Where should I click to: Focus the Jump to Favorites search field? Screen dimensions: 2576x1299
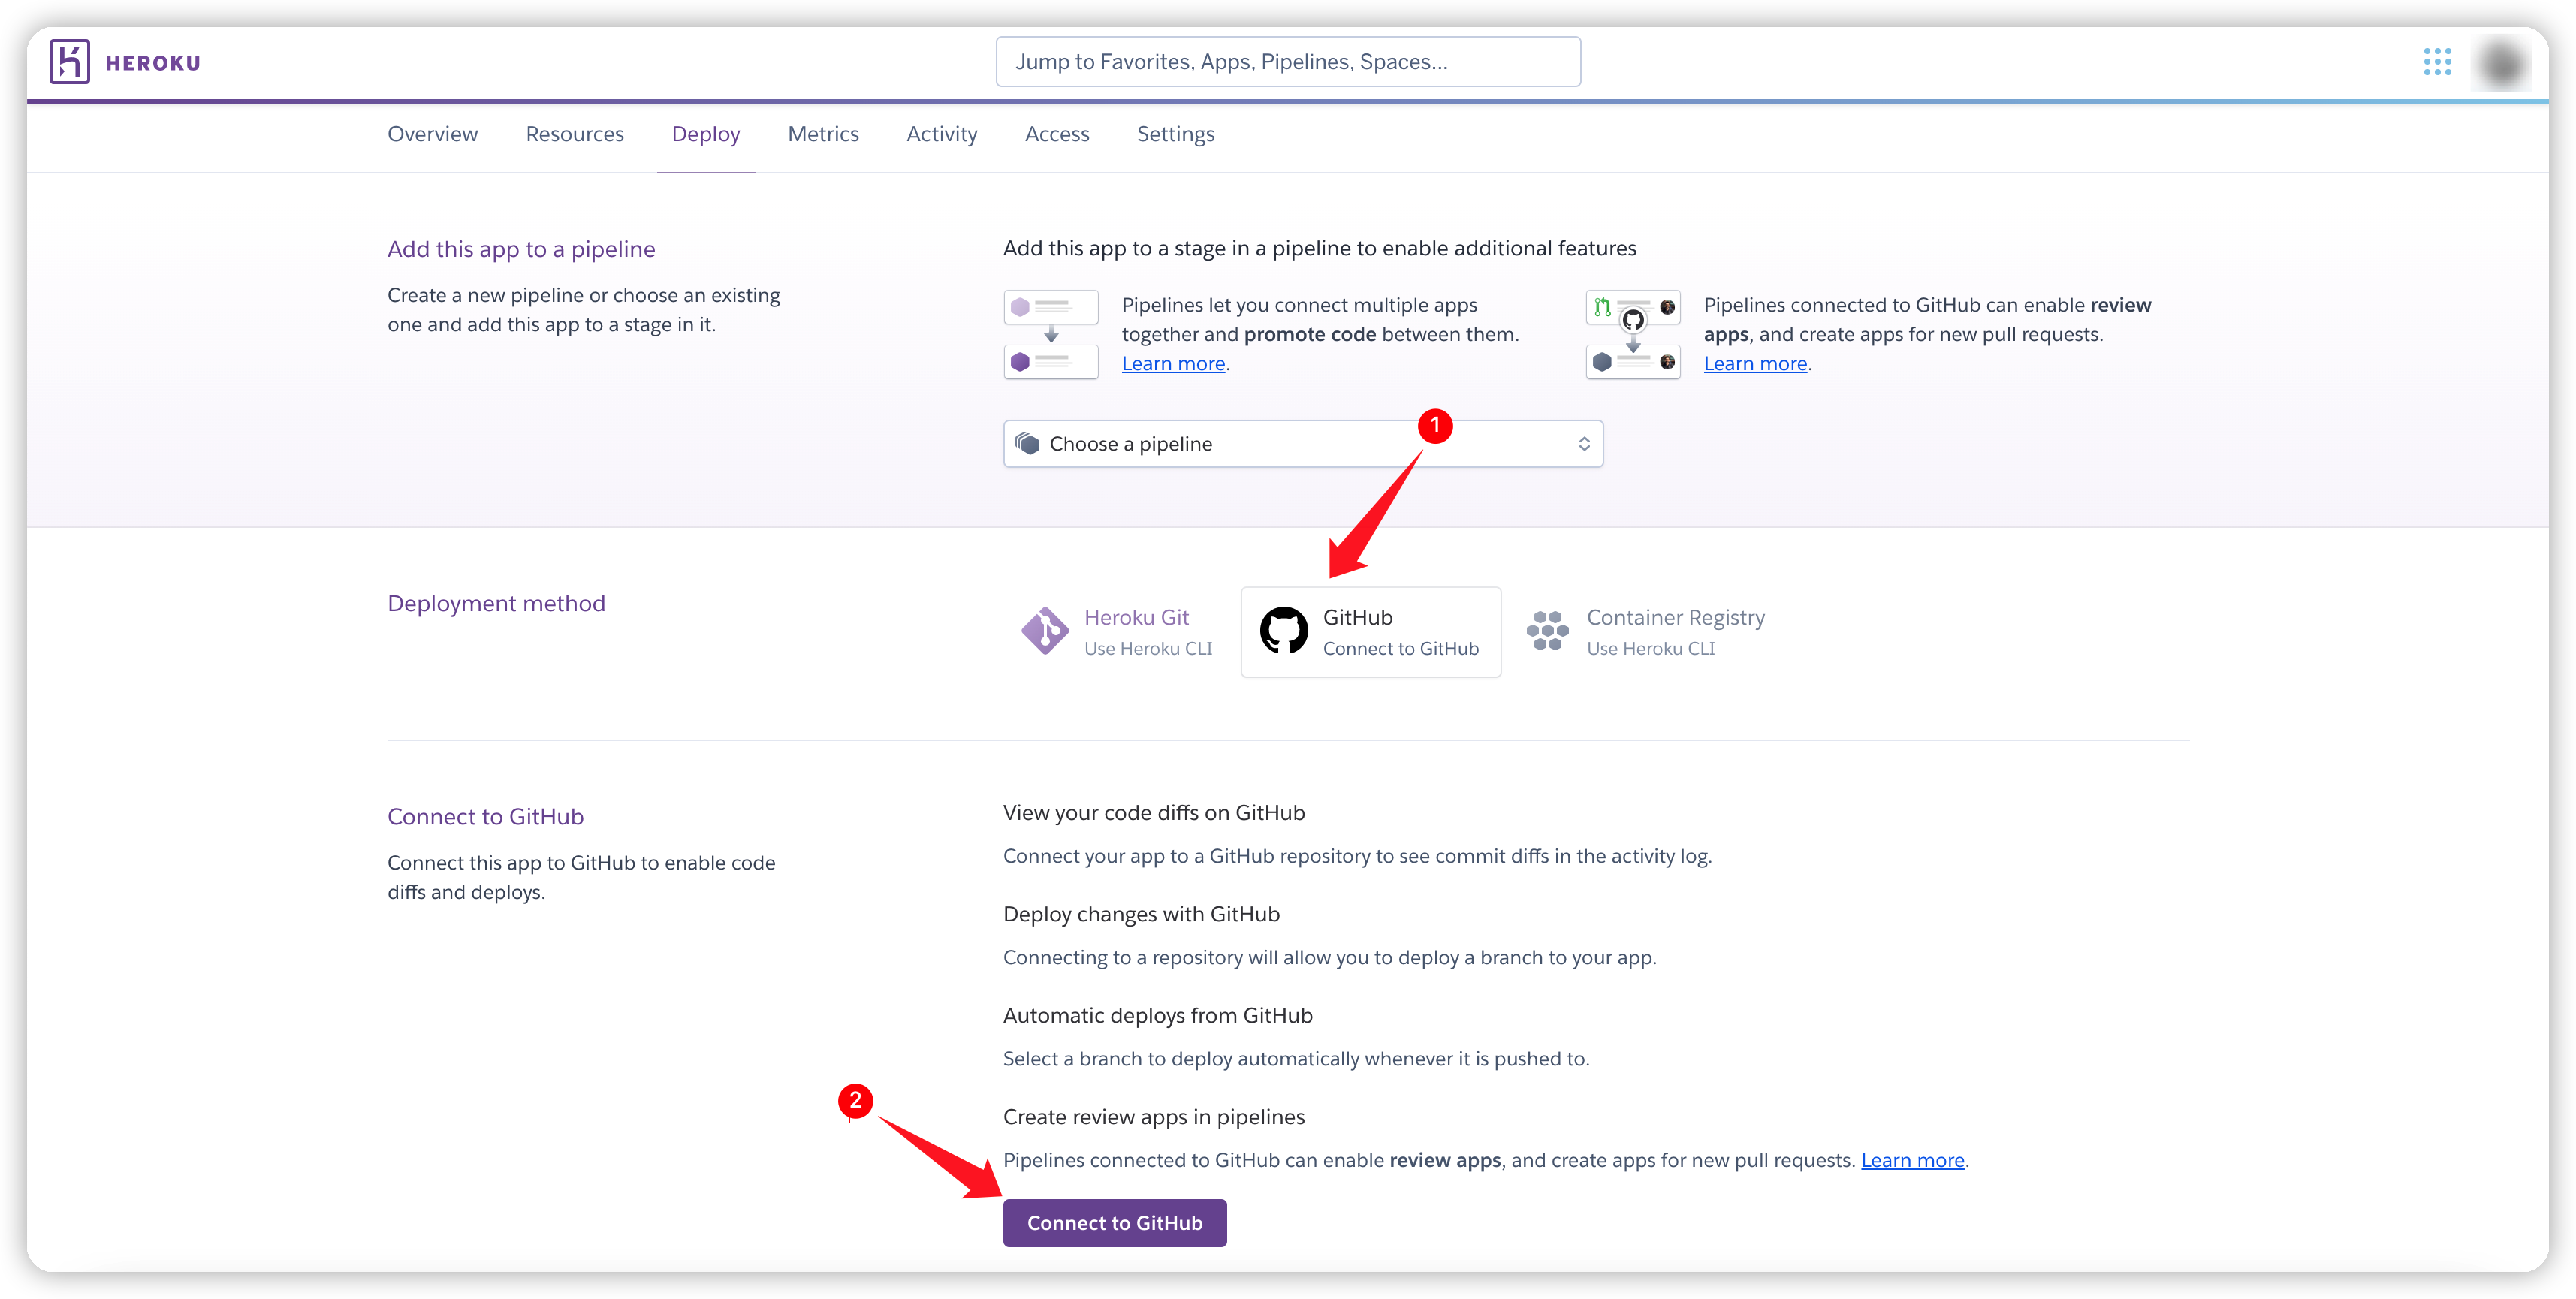click(x=1288, y=62)
